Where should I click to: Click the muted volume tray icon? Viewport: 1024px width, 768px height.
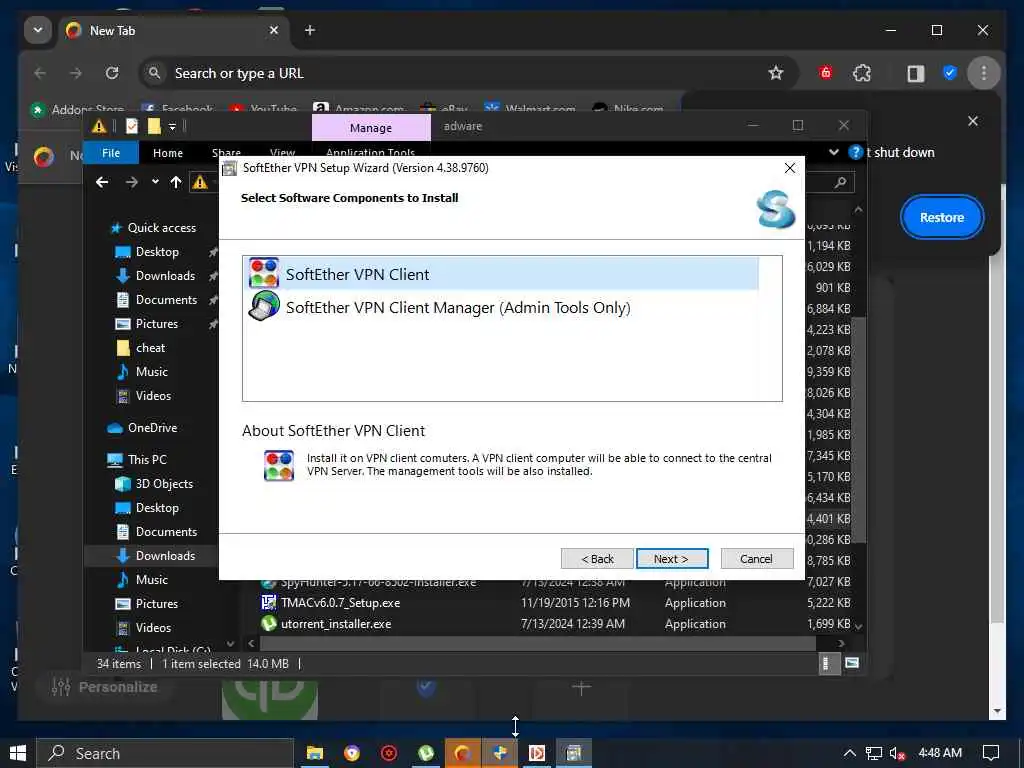point(897,753)
